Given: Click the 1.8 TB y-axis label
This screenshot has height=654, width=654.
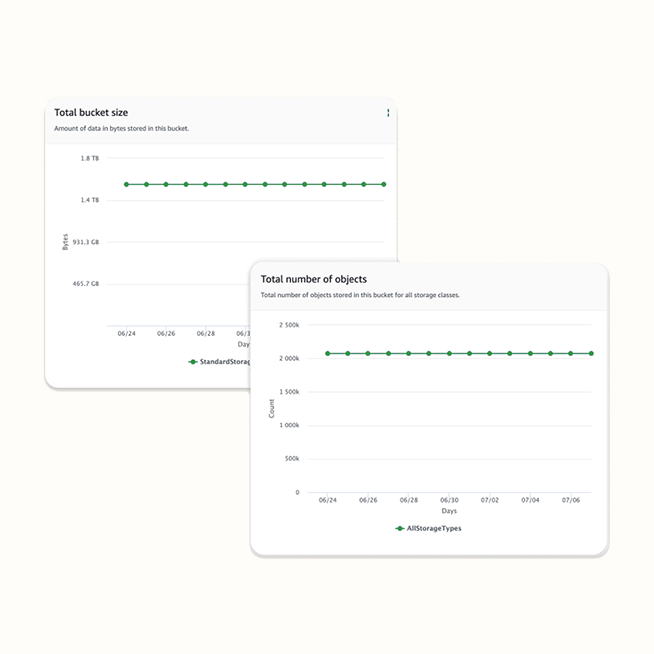Looking at the screenshot, I should coord(89,158).
